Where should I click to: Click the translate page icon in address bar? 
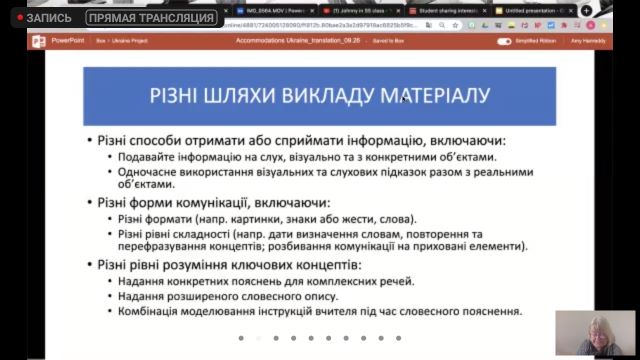pyautogui.click(x=429, y=25)
